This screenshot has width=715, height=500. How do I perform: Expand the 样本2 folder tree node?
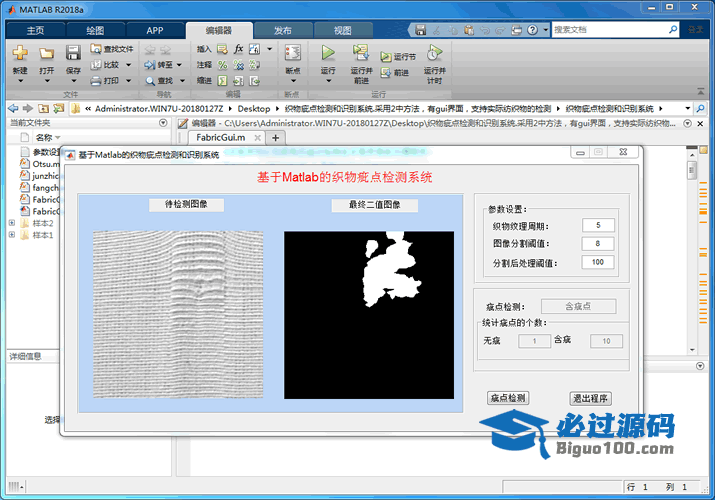click(x=11, y=223)
